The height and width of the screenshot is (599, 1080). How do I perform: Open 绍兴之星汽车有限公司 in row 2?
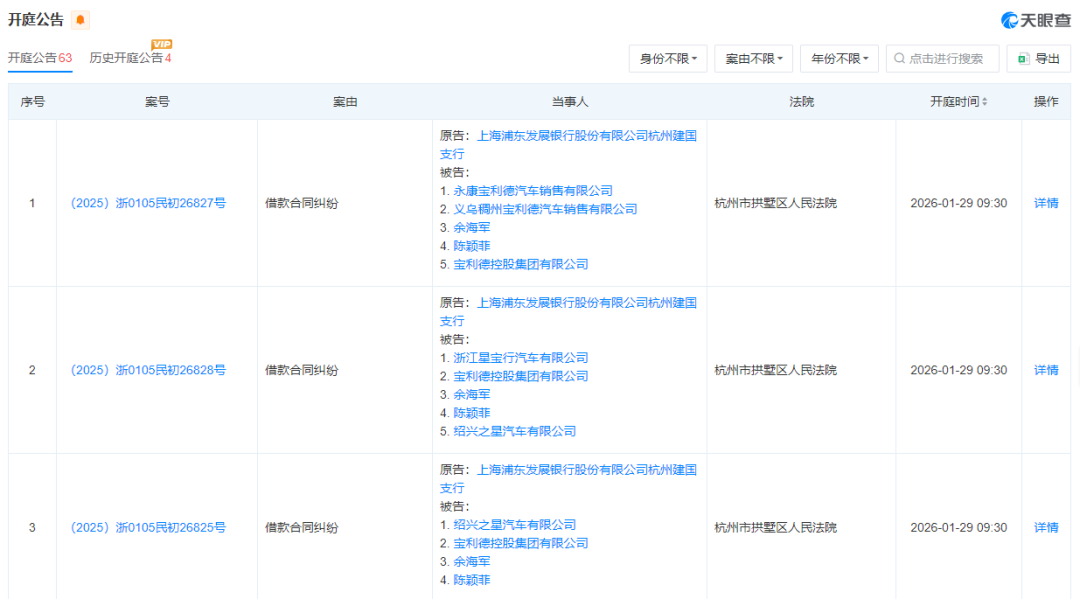515,432
